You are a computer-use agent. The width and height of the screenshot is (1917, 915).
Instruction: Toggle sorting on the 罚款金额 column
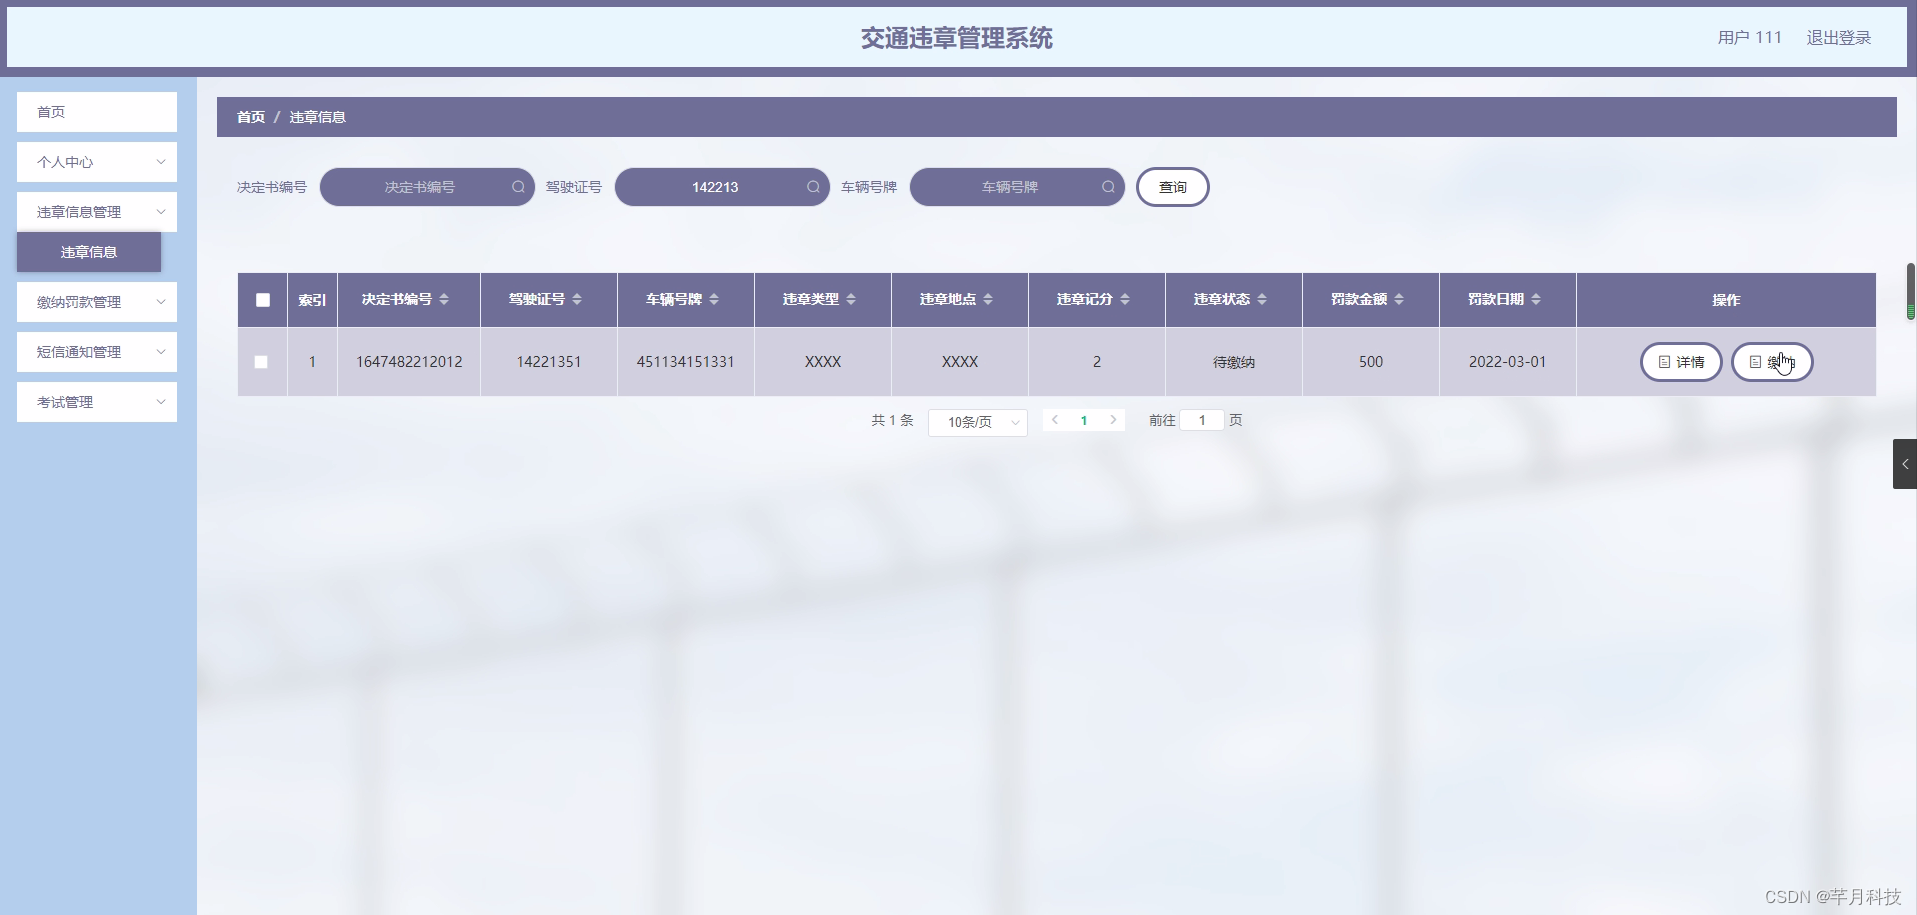[x=1398, y=299]
